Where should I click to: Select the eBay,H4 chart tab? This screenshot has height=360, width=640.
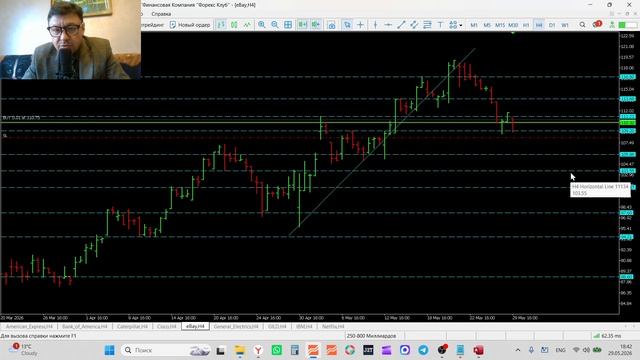tap(195, 327)
